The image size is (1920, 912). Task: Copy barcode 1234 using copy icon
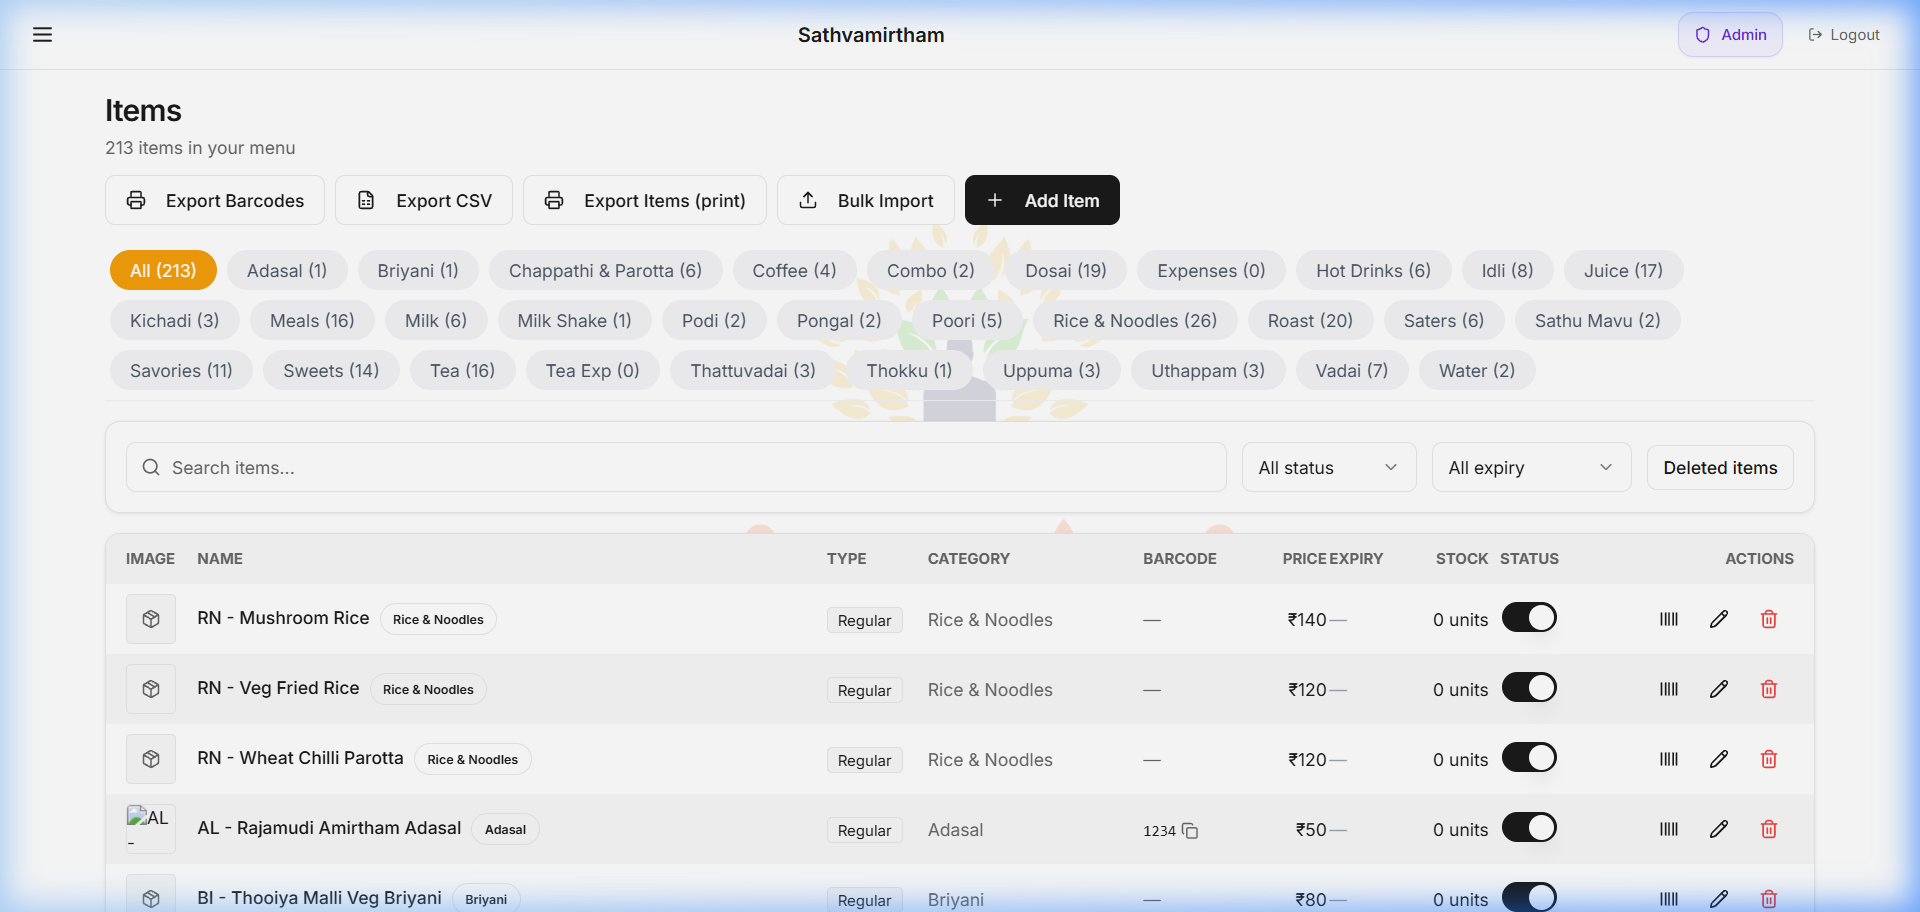[1190, 831]
